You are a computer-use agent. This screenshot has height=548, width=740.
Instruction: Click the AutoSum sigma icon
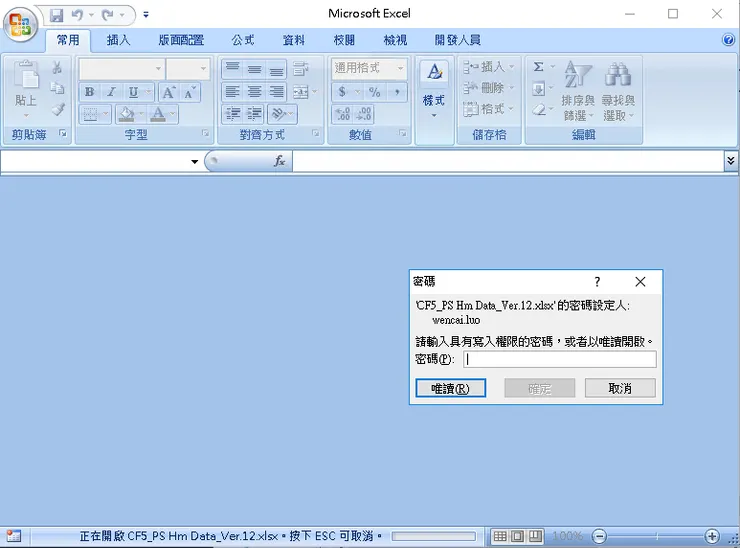538,67
